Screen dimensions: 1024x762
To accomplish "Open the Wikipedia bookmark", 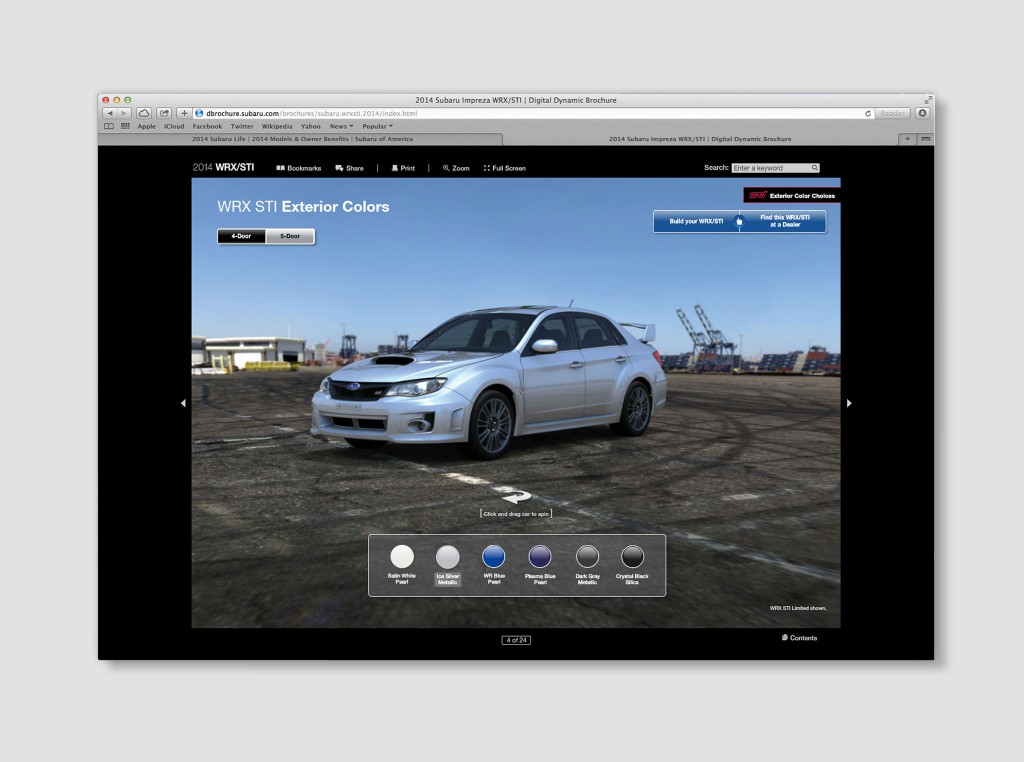I will click(277, 127).
